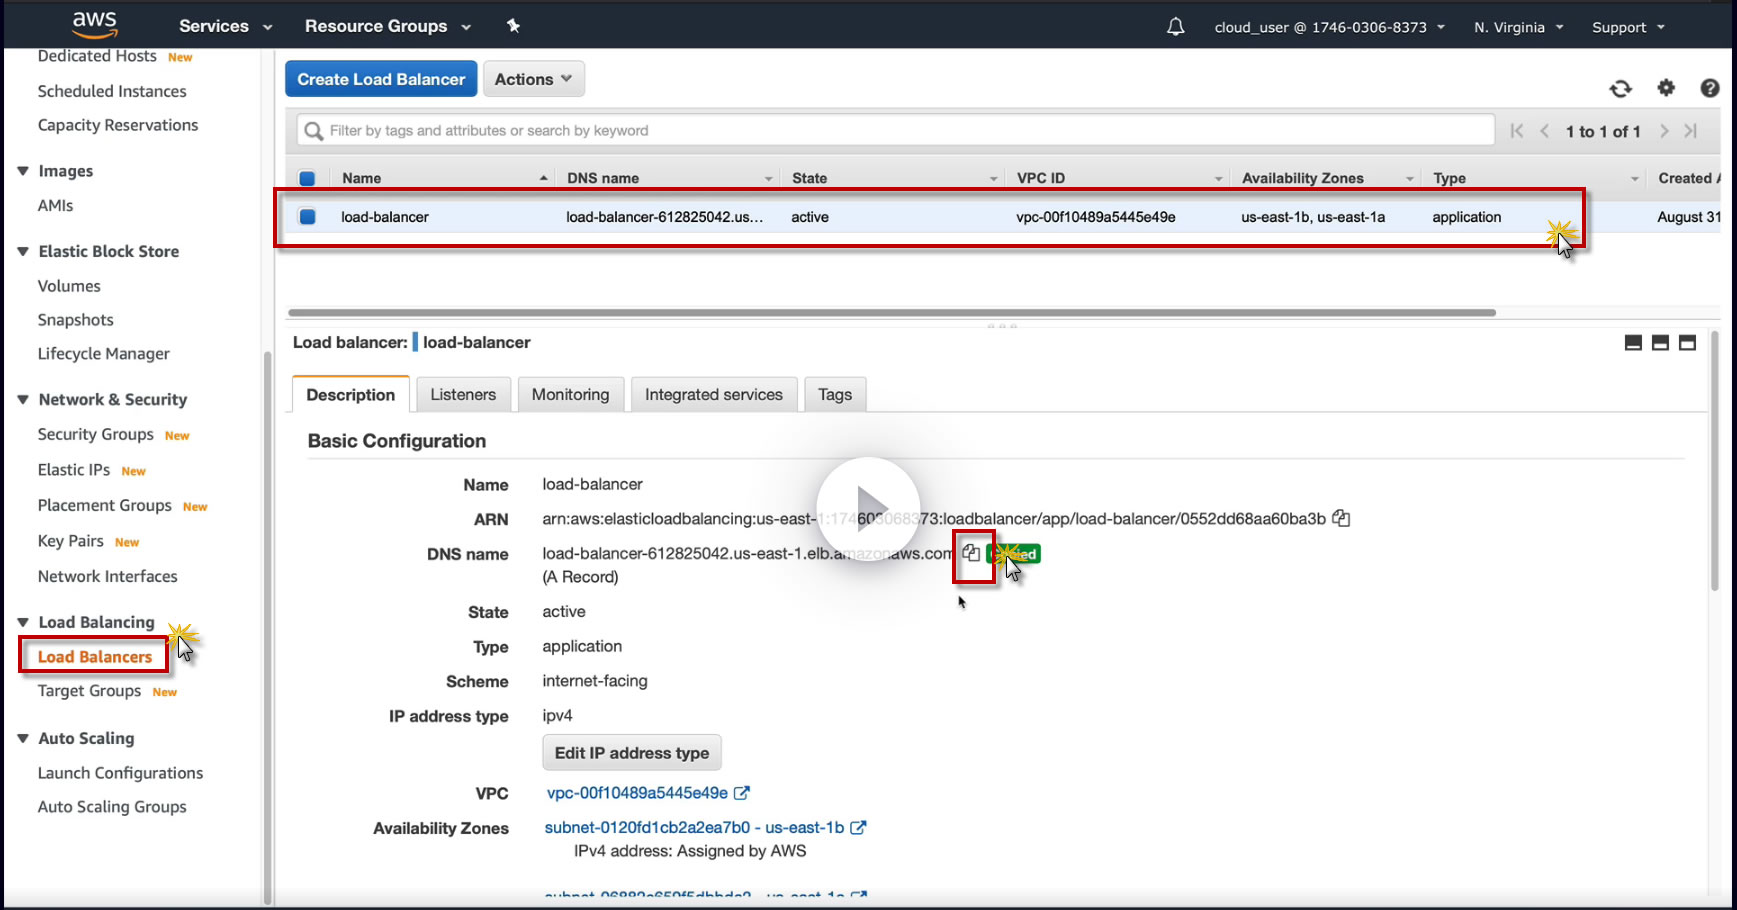Screen dimensions: 1737x910
Task: Go to the last page of results
Action: (x=1691, y=131)
